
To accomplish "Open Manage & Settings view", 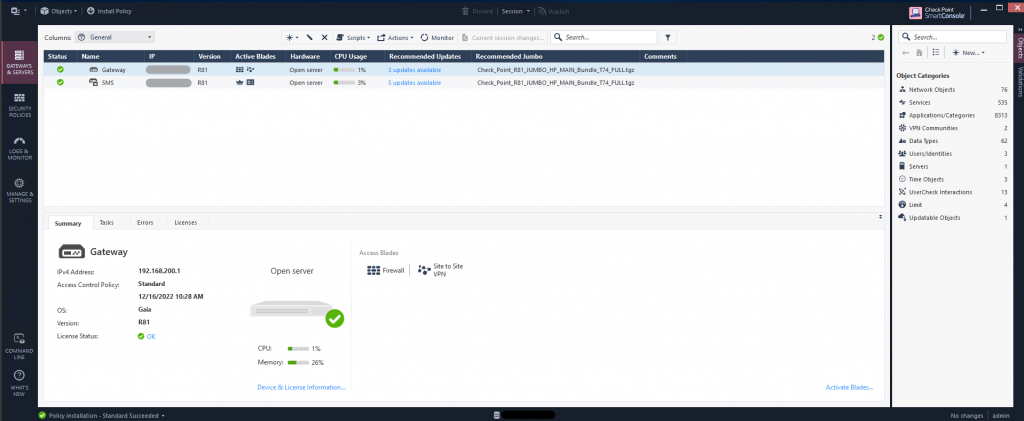I will pyautogui.click(x=20, y=188).
